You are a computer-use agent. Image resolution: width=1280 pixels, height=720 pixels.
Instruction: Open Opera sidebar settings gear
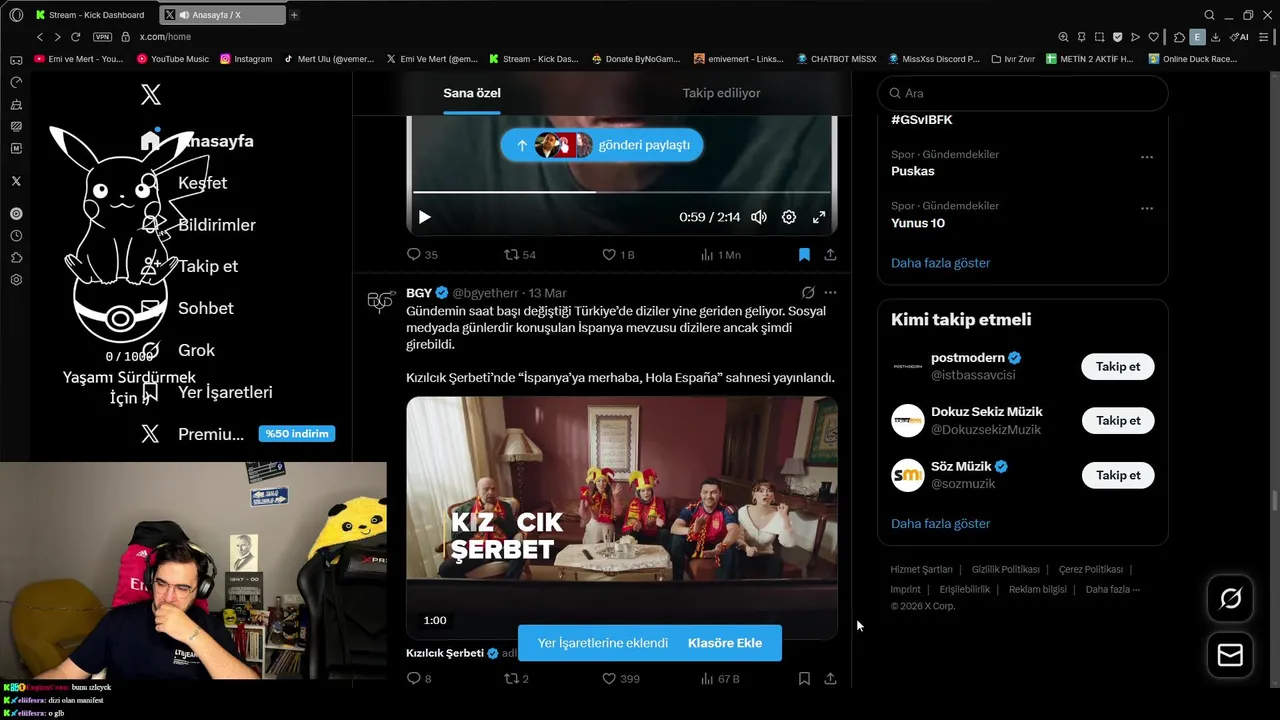16,280
